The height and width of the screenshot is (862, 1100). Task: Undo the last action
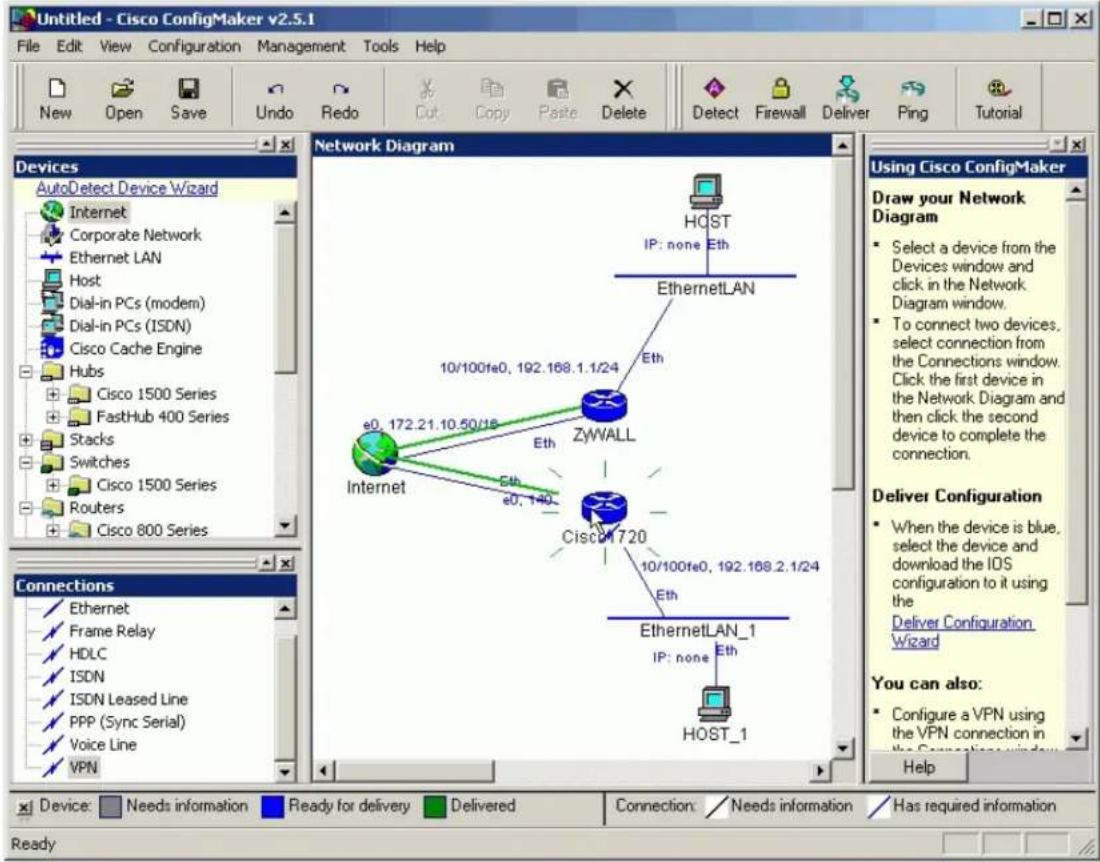274,100
